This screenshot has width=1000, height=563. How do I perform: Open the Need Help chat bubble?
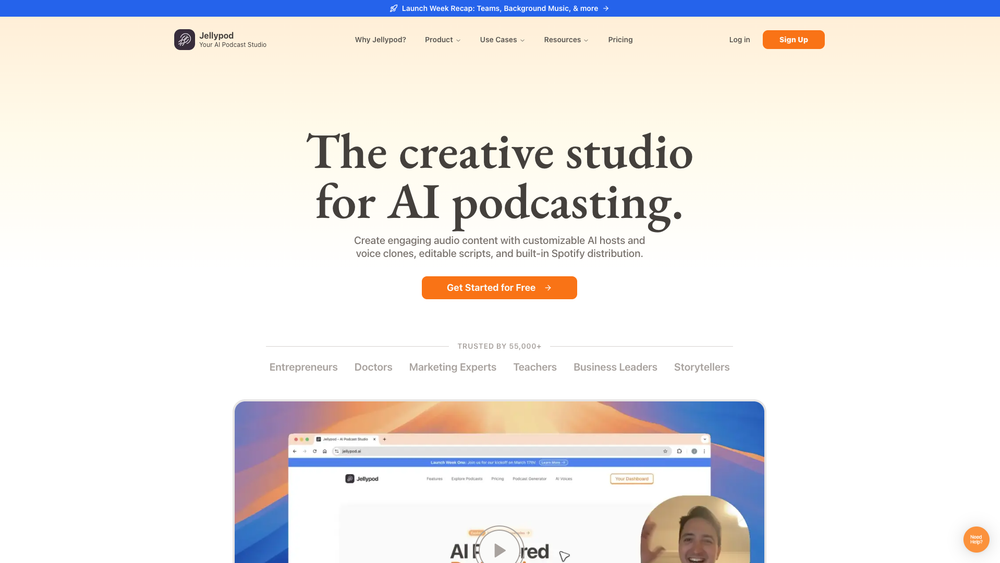click(976, 539)
